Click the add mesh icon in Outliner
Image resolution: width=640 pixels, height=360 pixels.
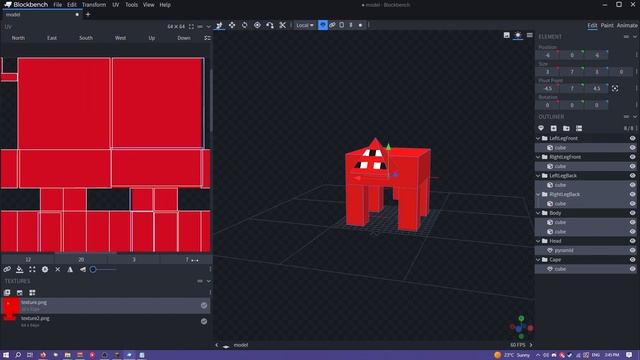click(x=541, y=129)
